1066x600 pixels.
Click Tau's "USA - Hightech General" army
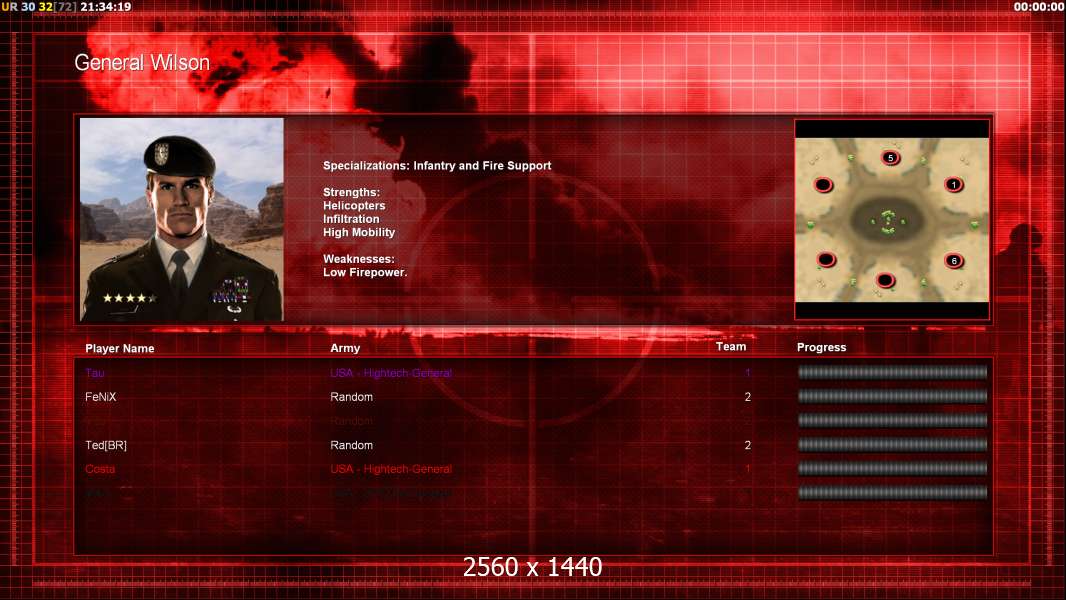391,372
